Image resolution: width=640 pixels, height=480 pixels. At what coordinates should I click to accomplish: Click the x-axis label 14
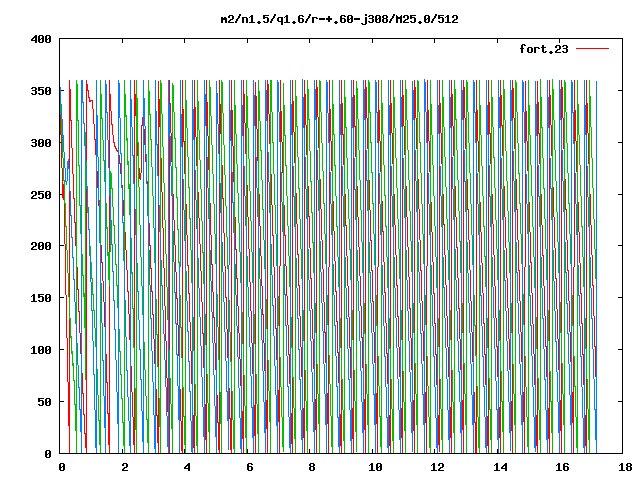point(500,467)
